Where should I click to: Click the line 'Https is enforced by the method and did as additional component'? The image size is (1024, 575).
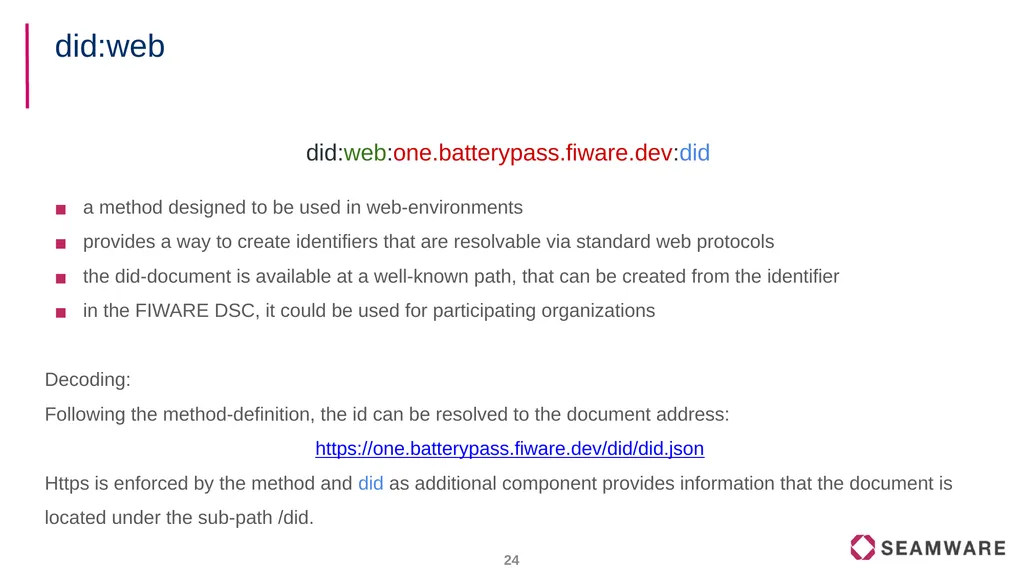[498, 484]
